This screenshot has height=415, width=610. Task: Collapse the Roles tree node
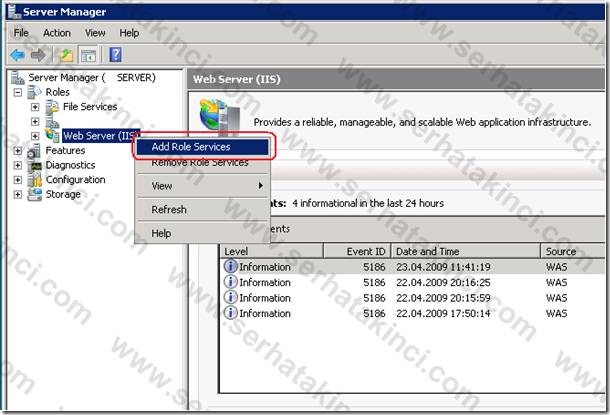pyautogui.click(x=18, y=93)
